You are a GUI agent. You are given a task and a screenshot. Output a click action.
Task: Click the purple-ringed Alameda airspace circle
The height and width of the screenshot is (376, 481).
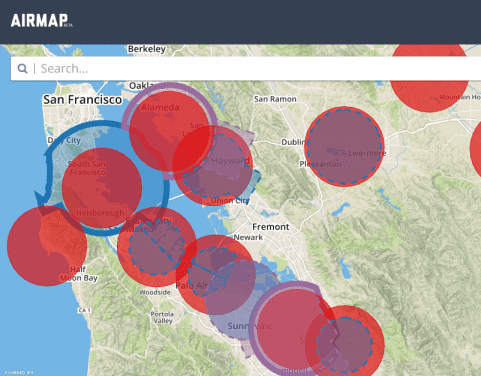(x=169, y=131)
